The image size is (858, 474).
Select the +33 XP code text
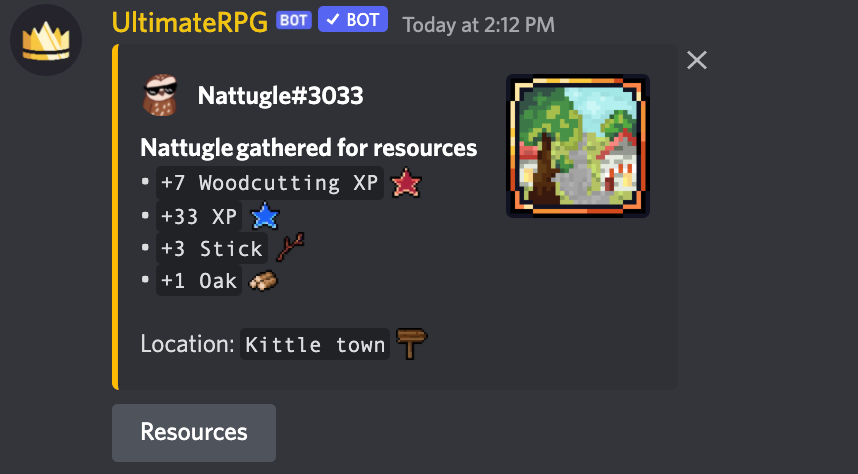199,216
